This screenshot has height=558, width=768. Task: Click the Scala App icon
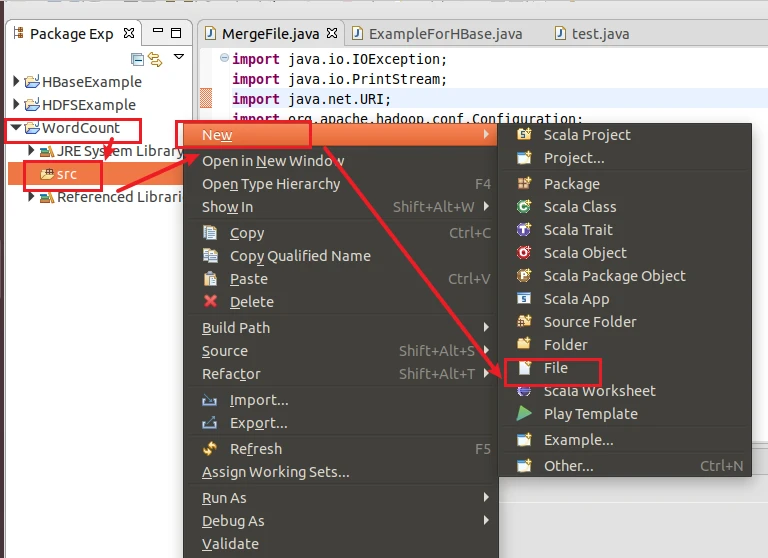coord(524,299)
